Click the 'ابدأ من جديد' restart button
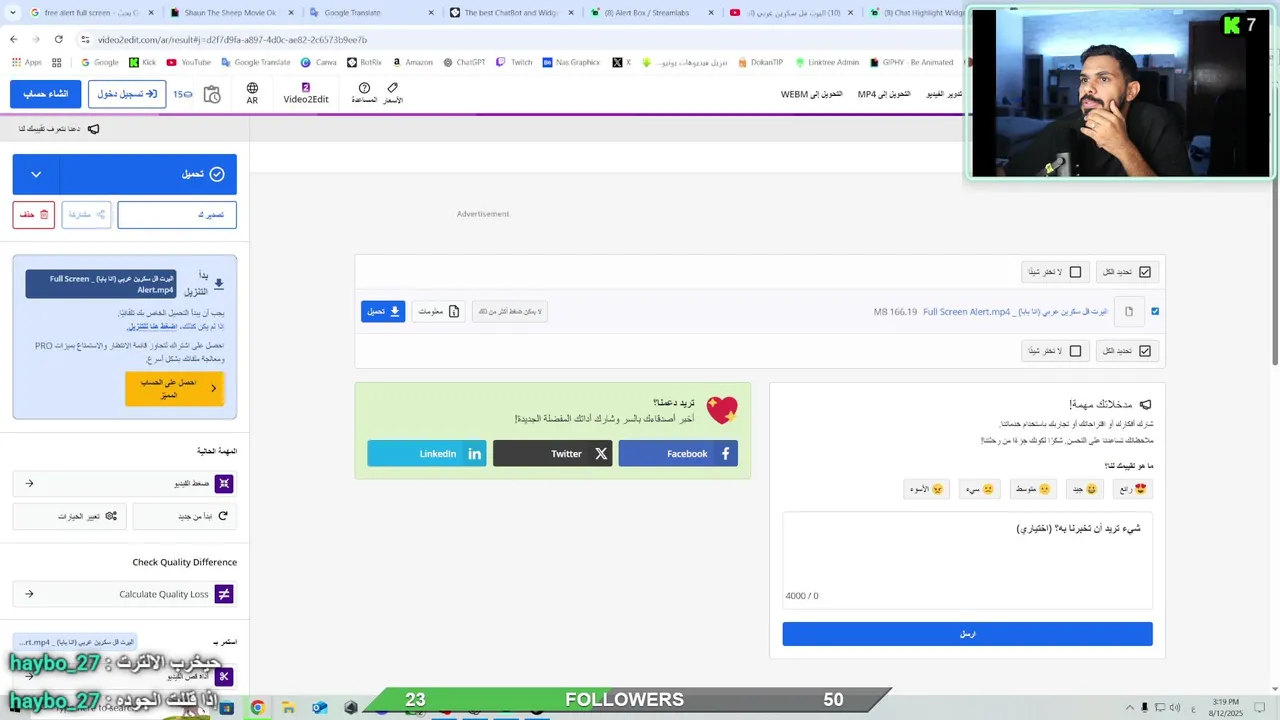 [185, 516]
